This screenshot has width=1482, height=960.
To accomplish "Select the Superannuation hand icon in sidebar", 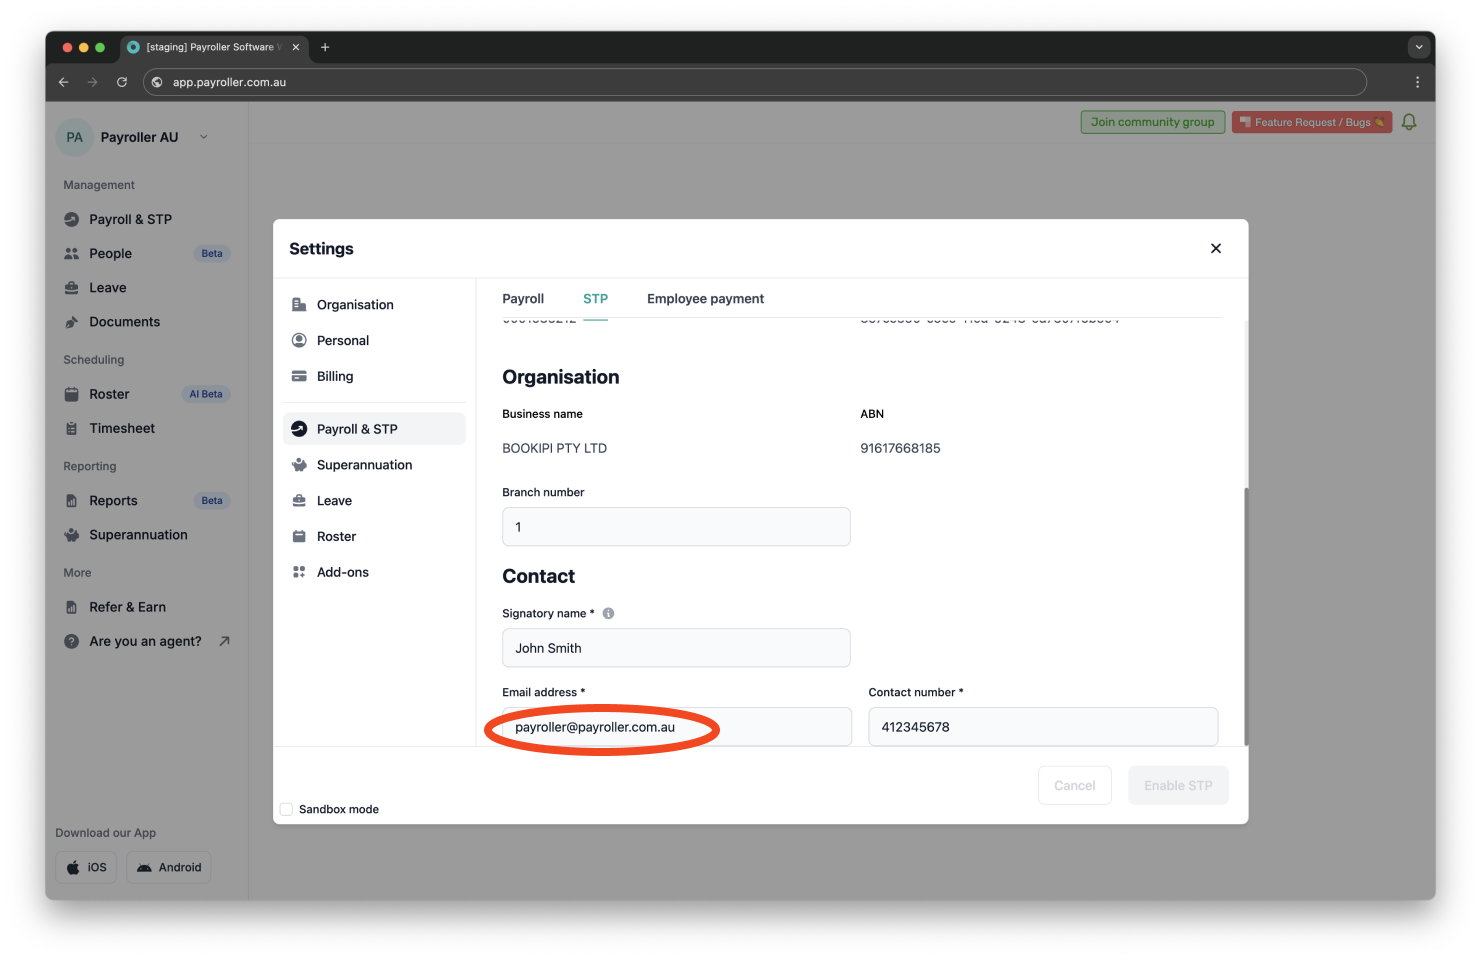I will (70, 534).
